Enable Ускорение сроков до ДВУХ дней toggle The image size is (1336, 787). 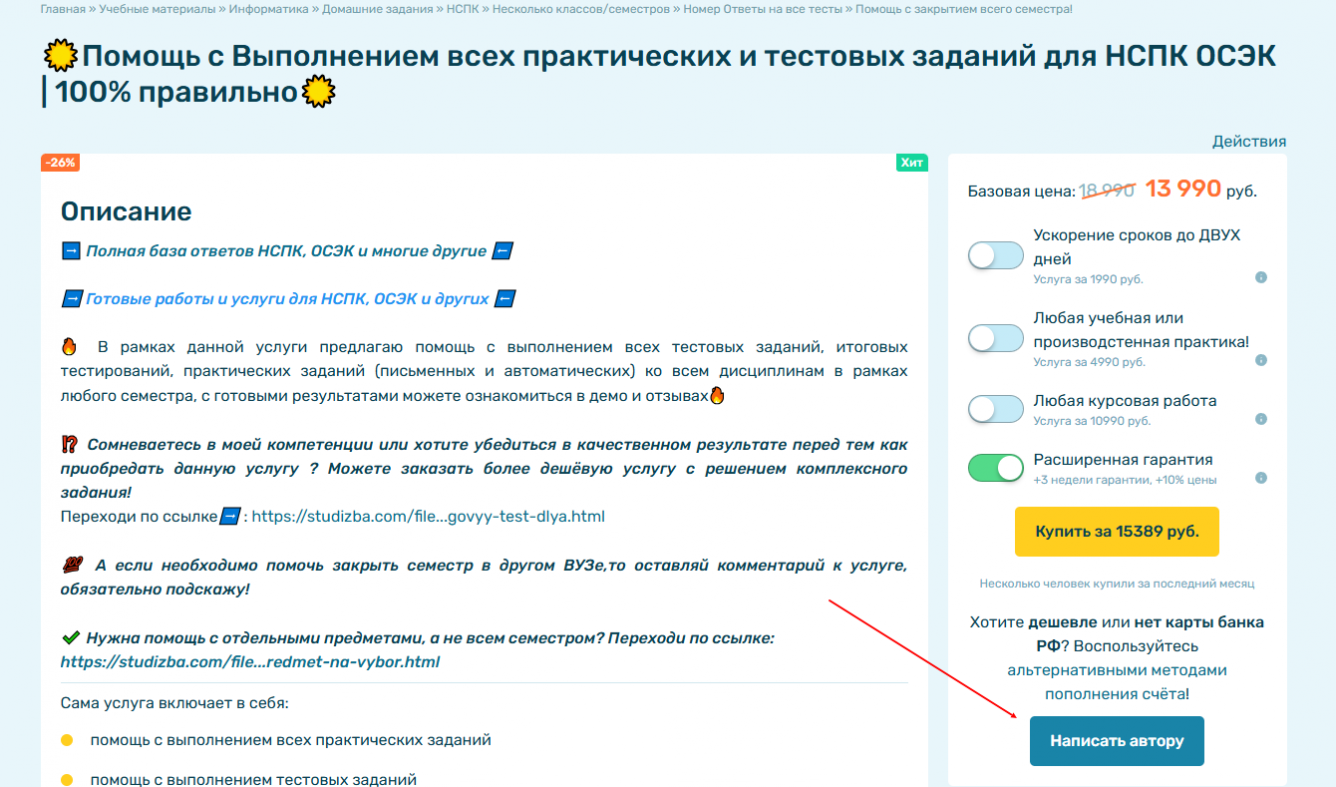[x=996, y=256]
